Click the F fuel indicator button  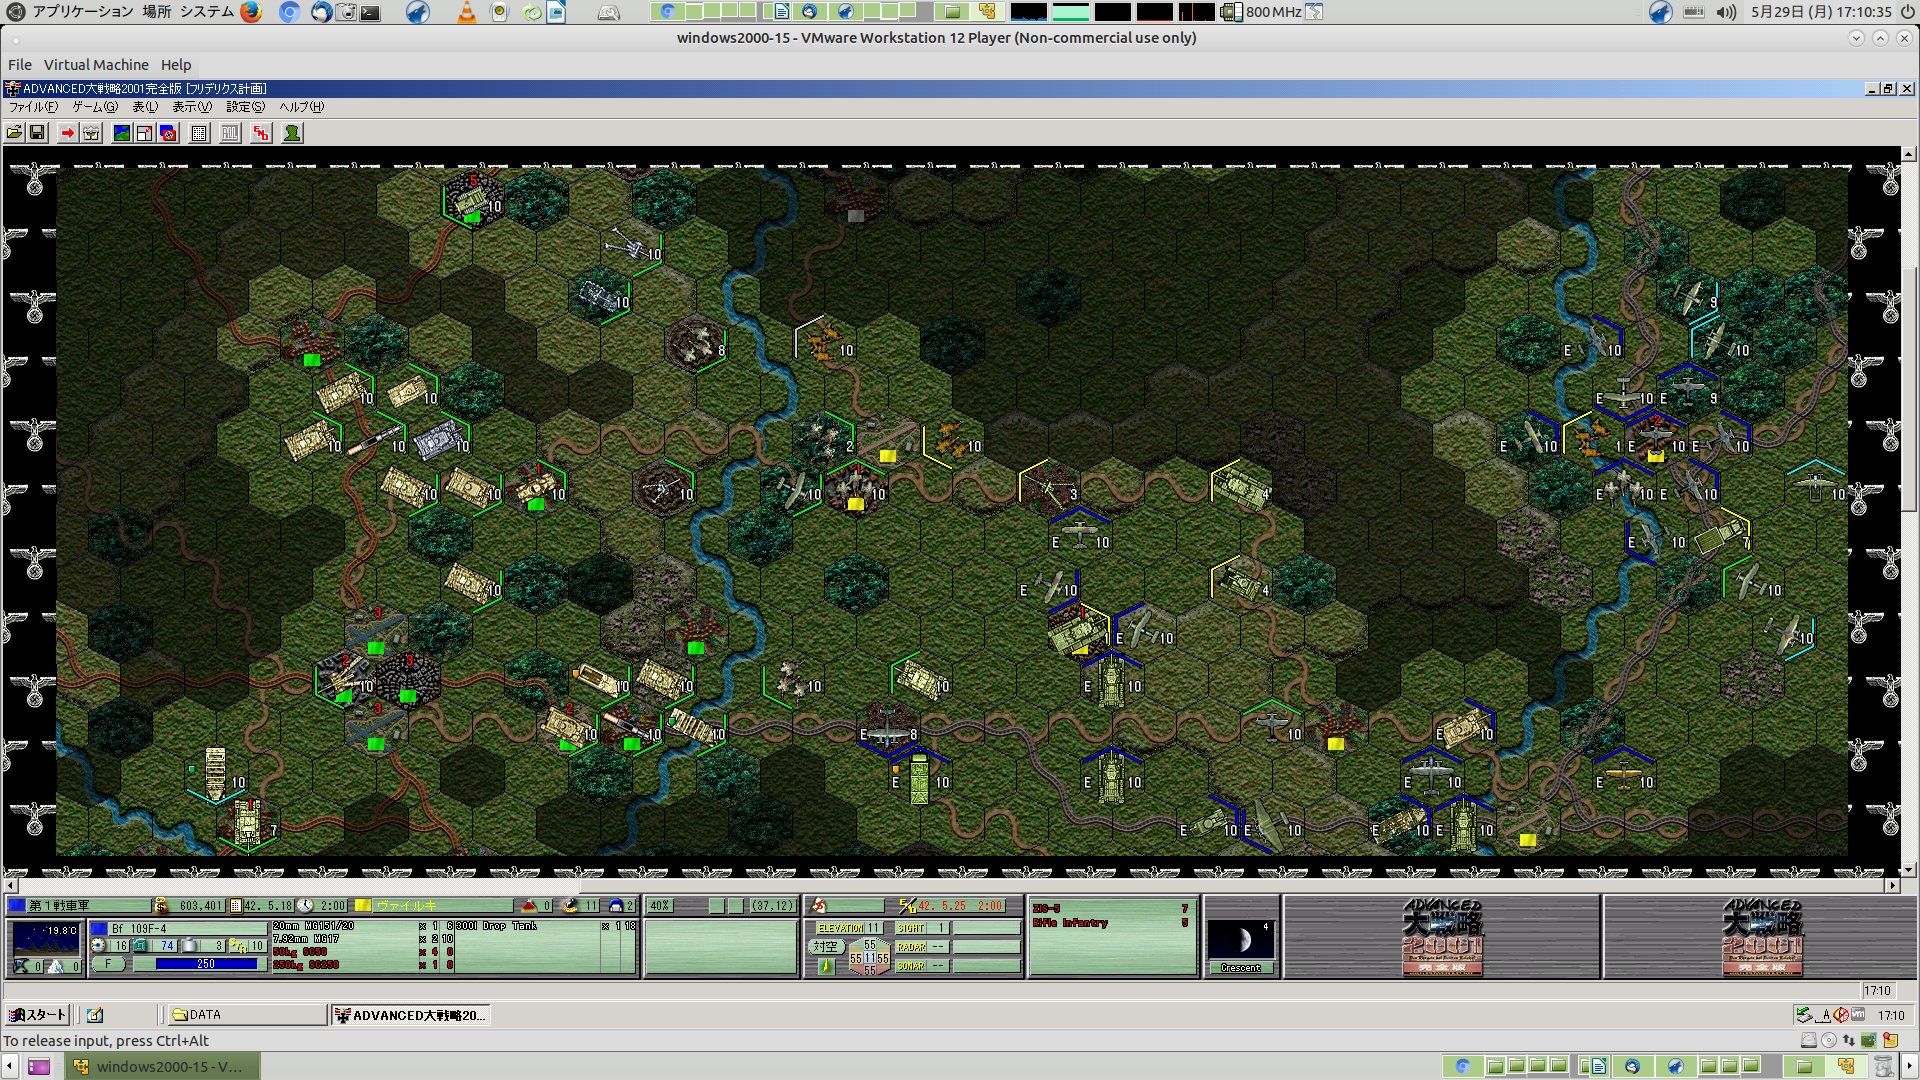(109, 964)
